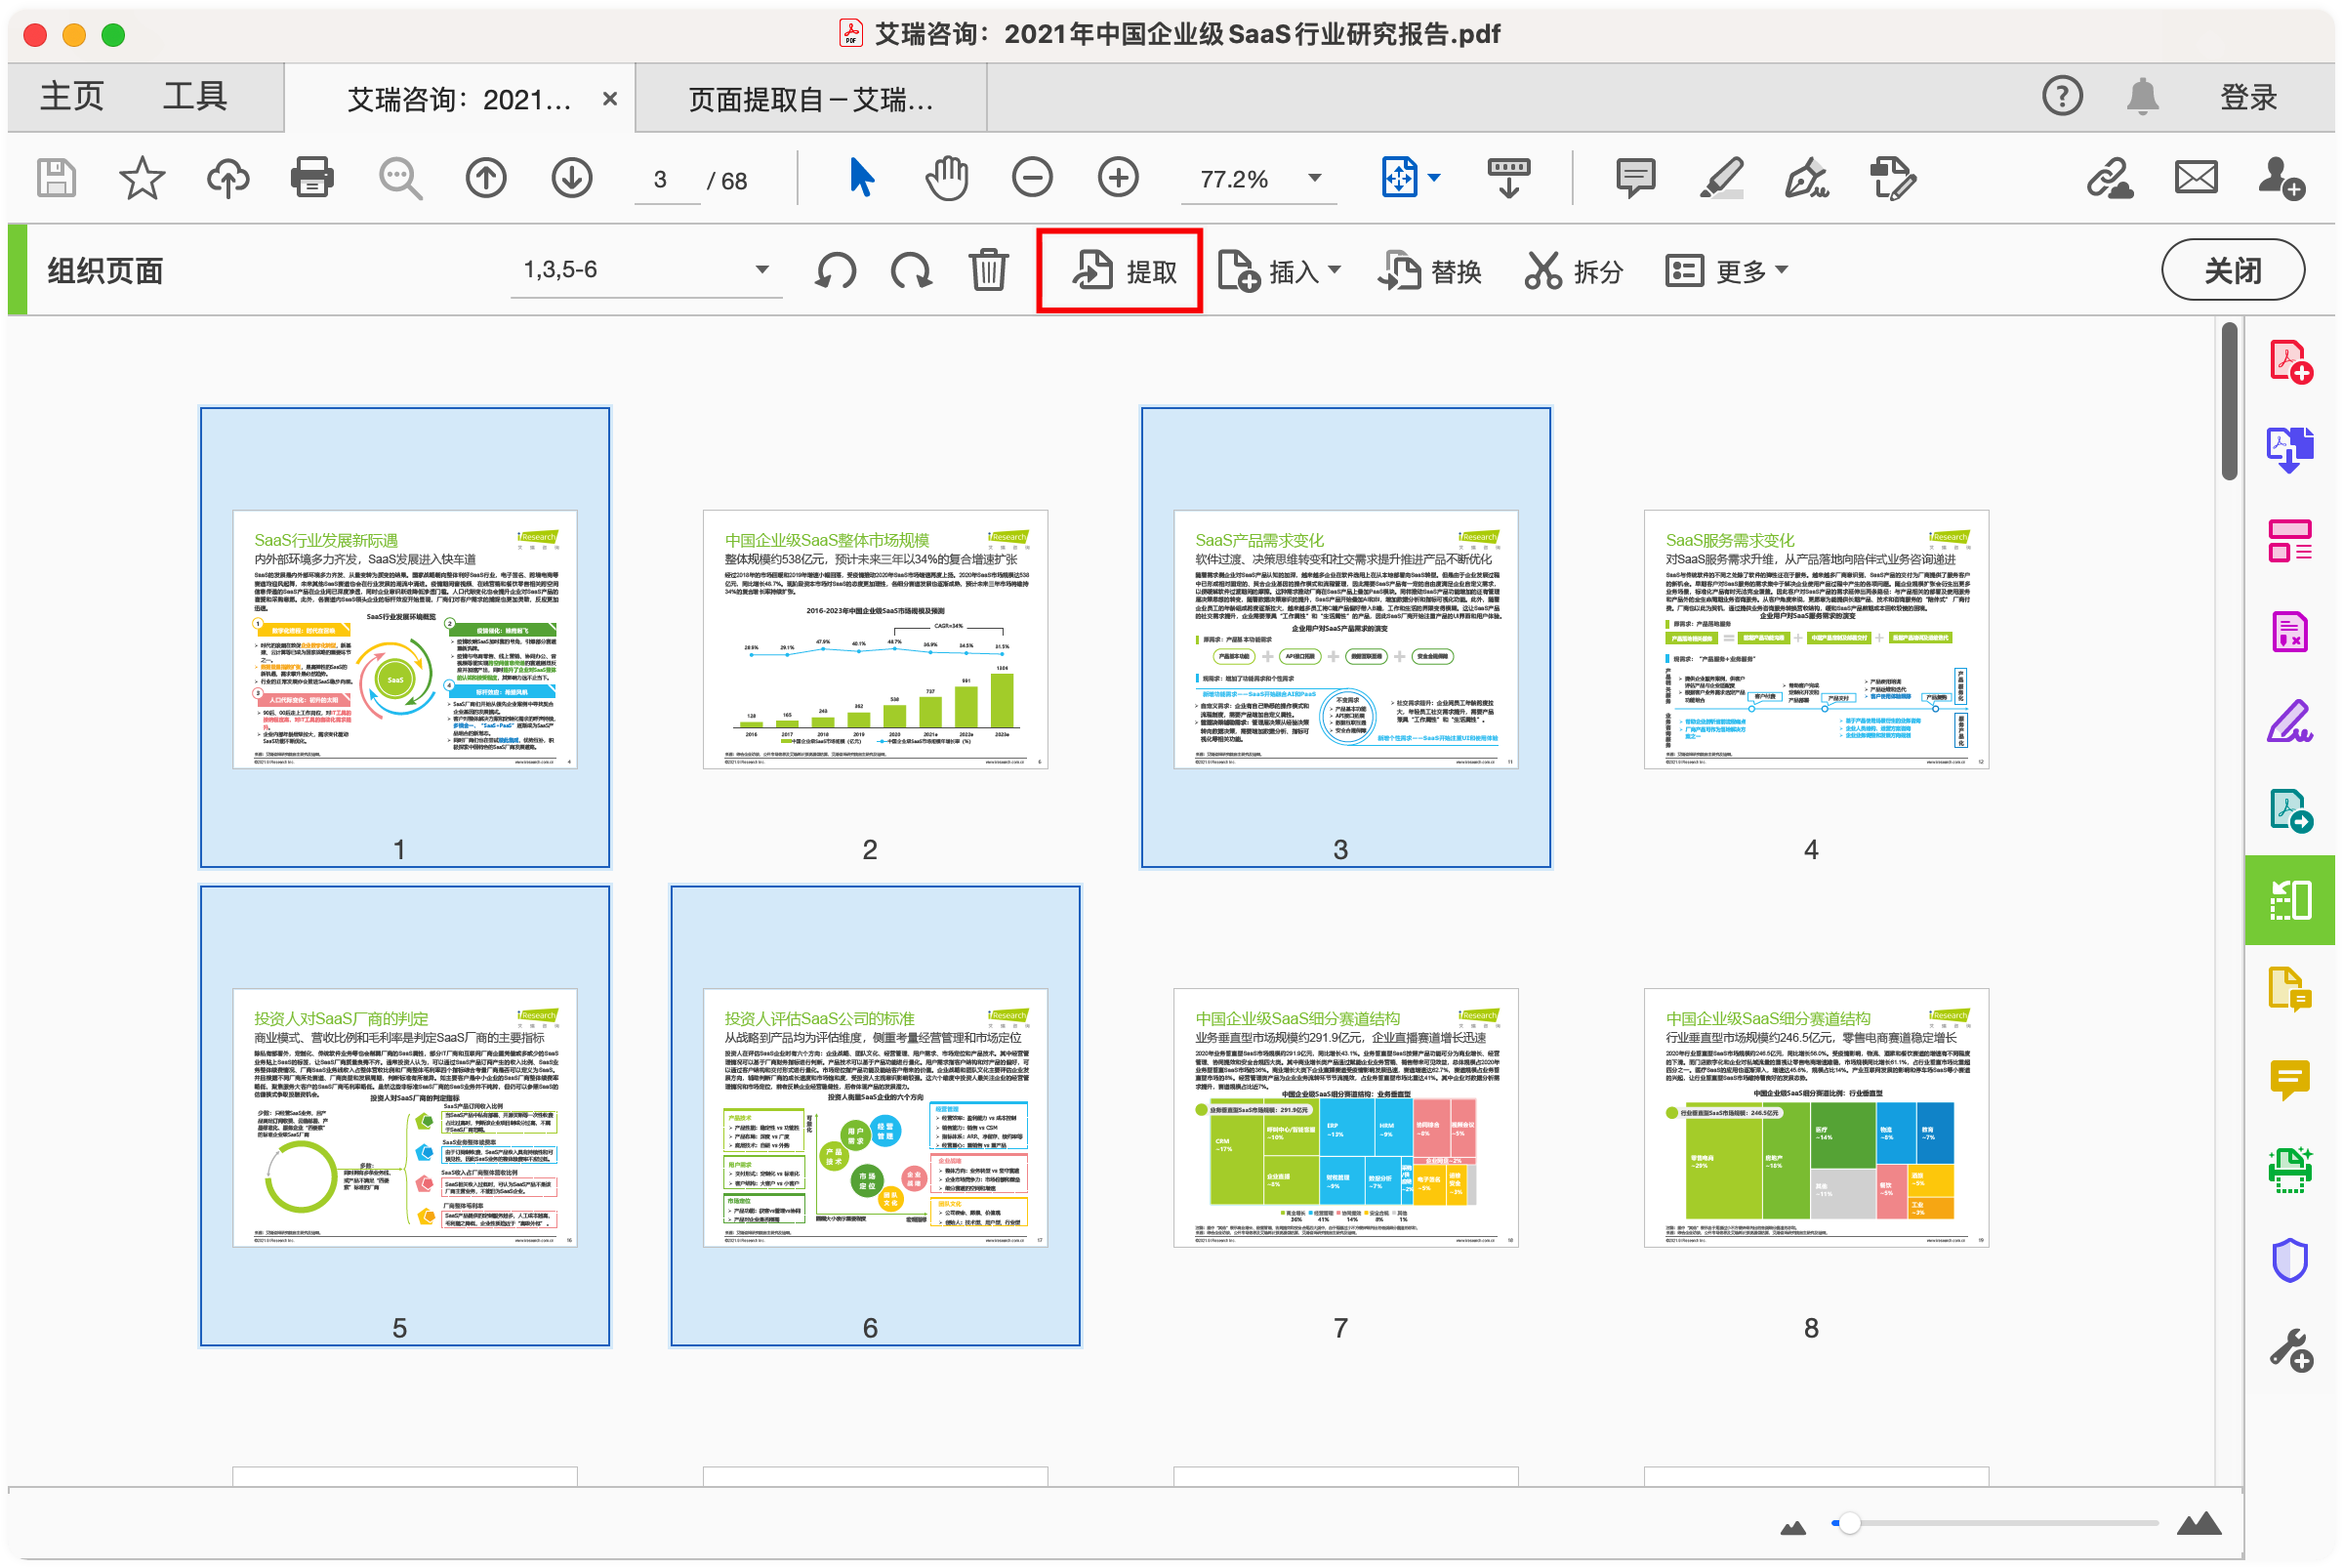Open notifications bell
2343x1568 pixels.
click(x=2142, y=96)
